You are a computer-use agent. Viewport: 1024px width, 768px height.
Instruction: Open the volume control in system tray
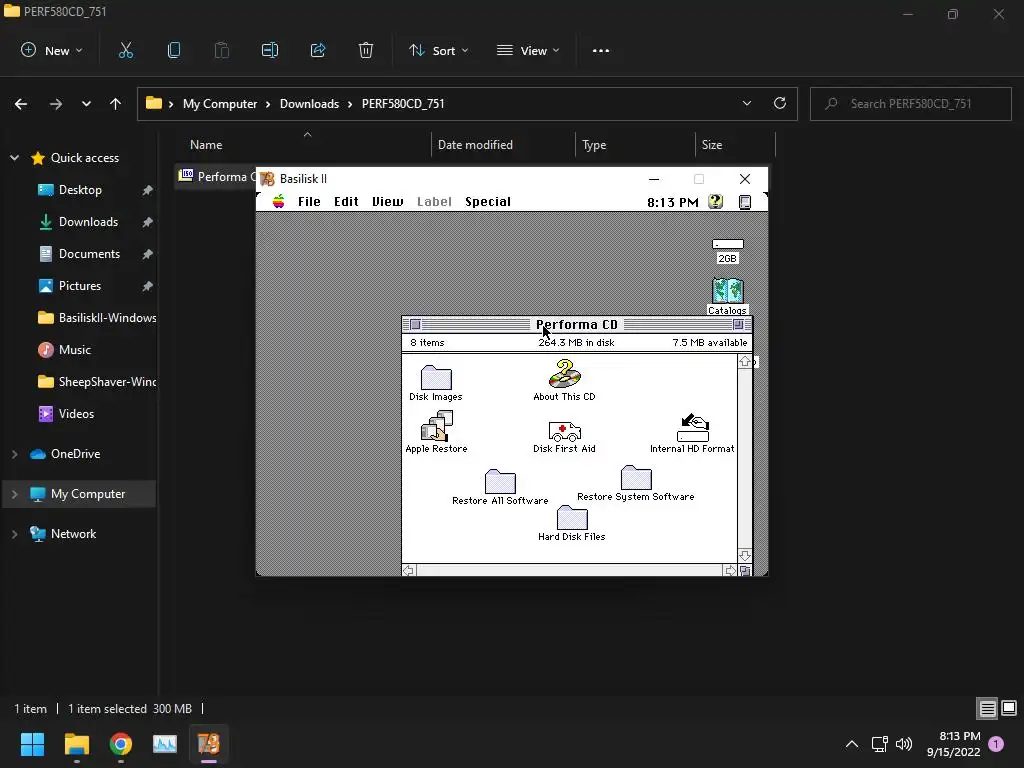(x=904, y=744)
